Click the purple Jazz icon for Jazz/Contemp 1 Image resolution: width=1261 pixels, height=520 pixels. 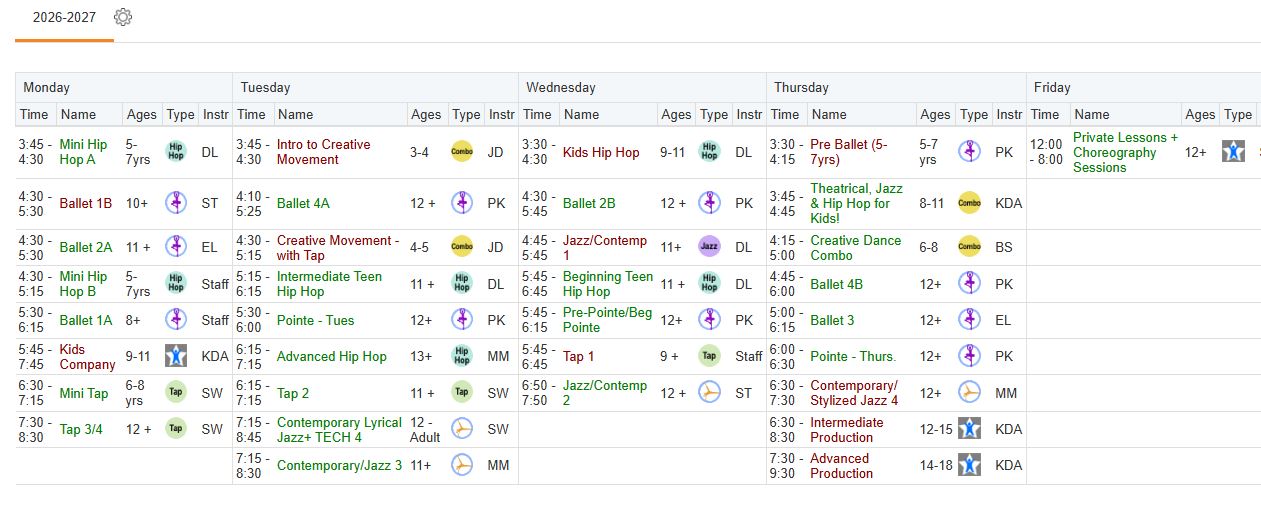(709, 247)
